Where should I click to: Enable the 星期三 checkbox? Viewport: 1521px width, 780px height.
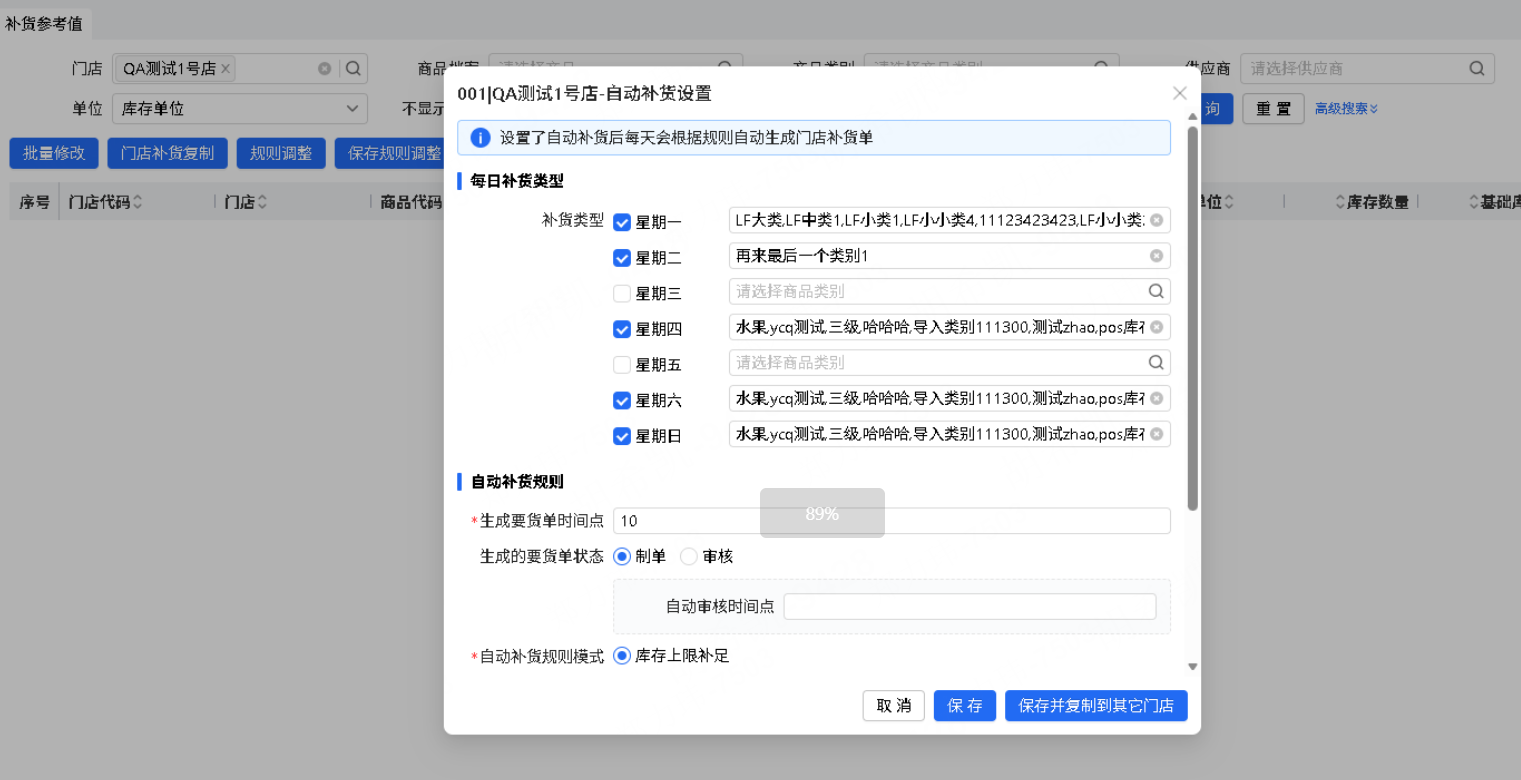[622, 293]
